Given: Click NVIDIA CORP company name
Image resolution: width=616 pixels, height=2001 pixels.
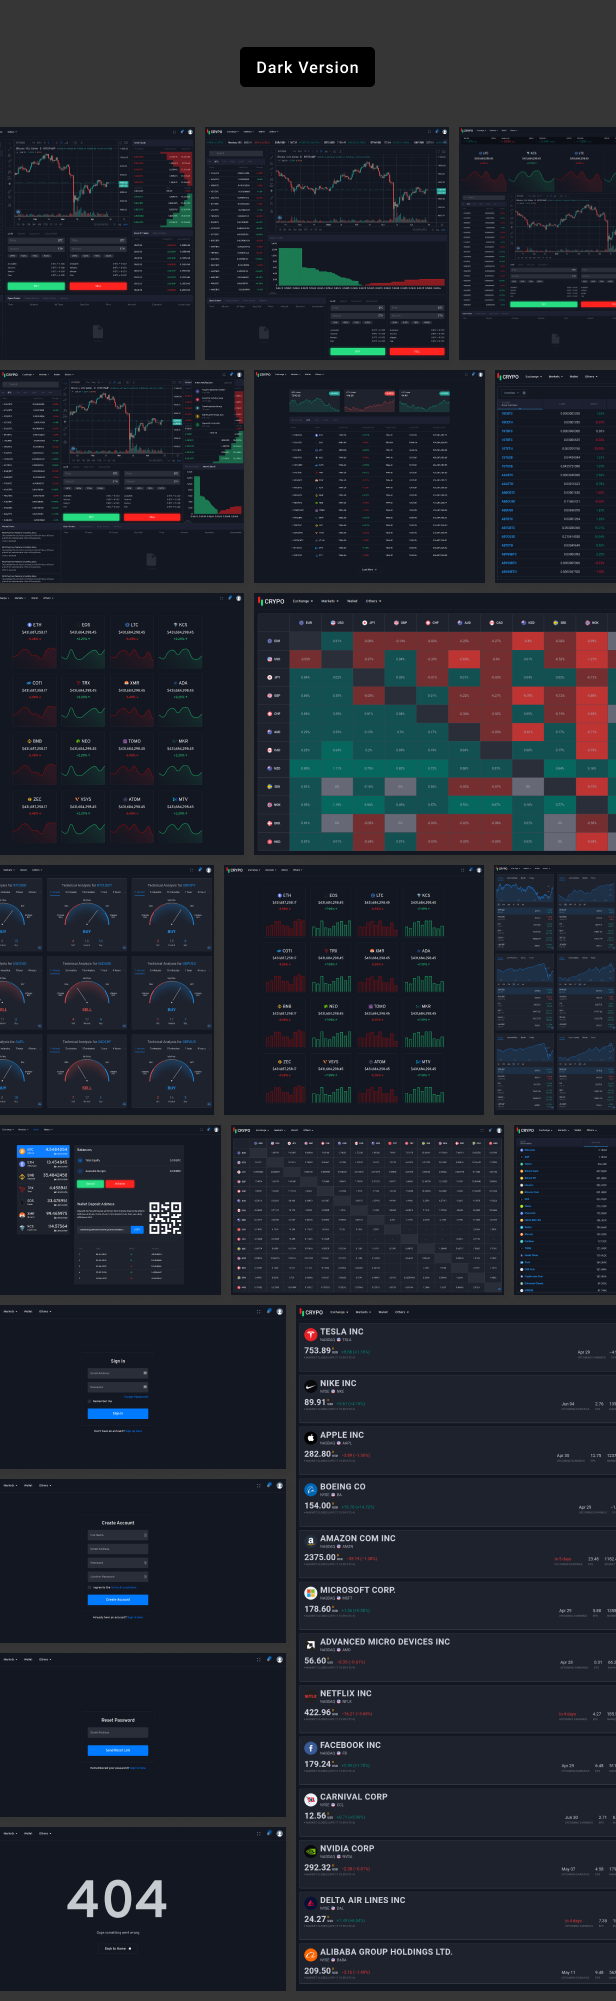Looking at the screenshot, I should (x=347, y=1849).
